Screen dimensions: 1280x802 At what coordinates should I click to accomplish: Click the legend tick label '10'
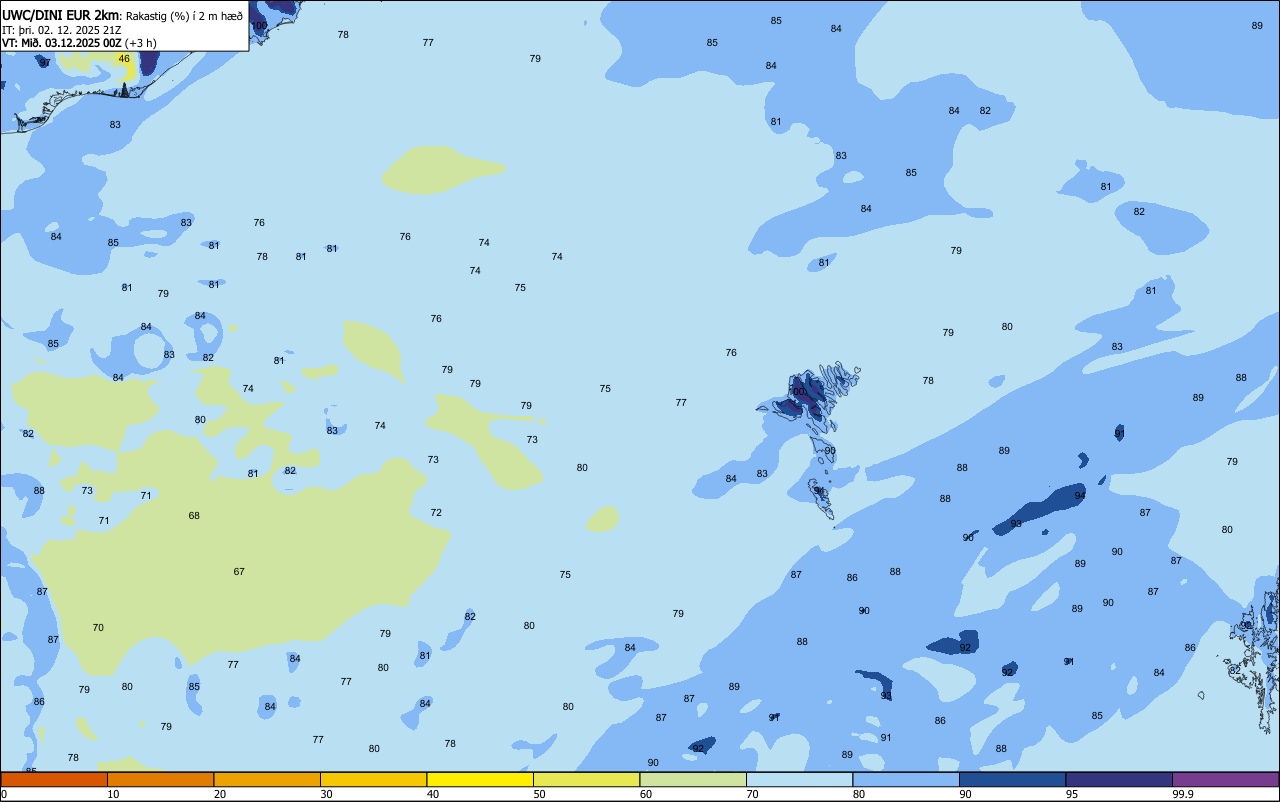click(113, 794)
